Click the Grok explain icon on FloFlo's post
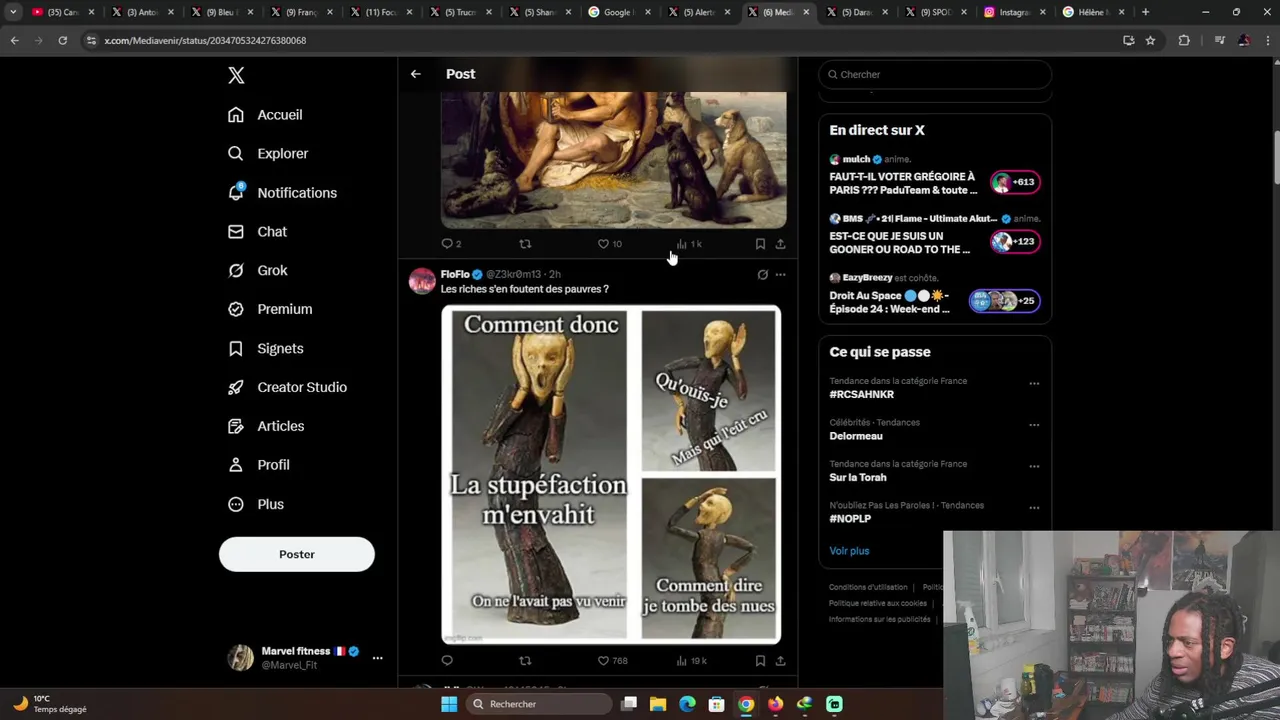The image size is (1280, 720). (762, 275)
